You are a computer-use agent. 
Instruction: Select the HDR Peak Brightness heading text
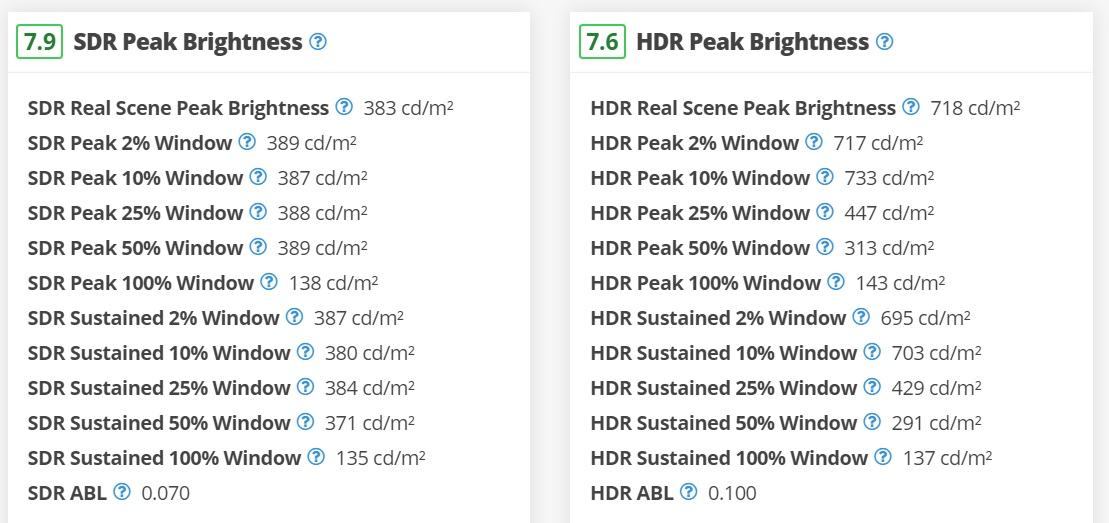753,42
